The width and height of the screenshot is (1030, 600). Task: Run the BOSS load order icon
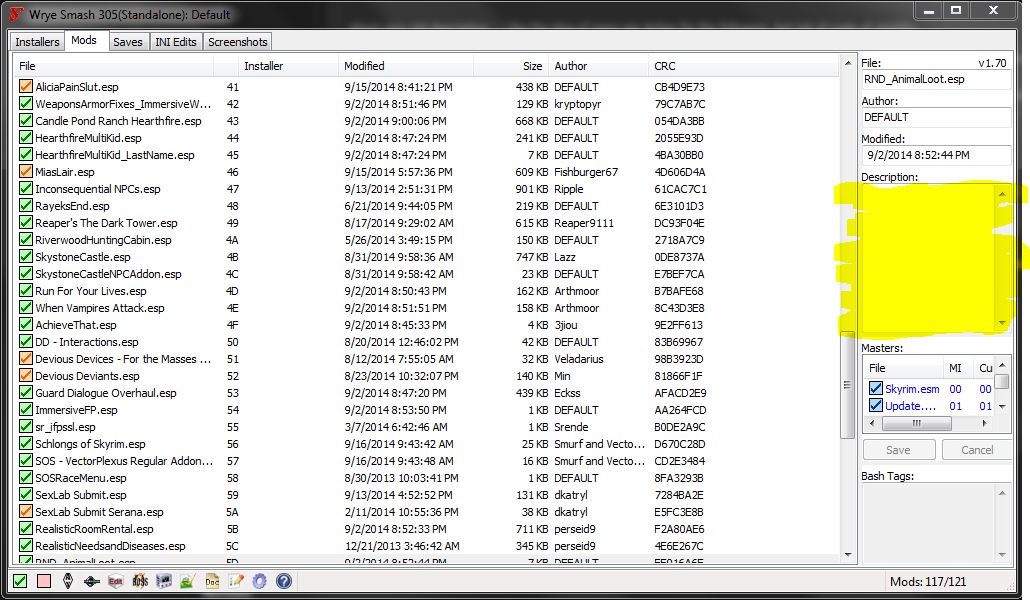[x=140, y=581]
